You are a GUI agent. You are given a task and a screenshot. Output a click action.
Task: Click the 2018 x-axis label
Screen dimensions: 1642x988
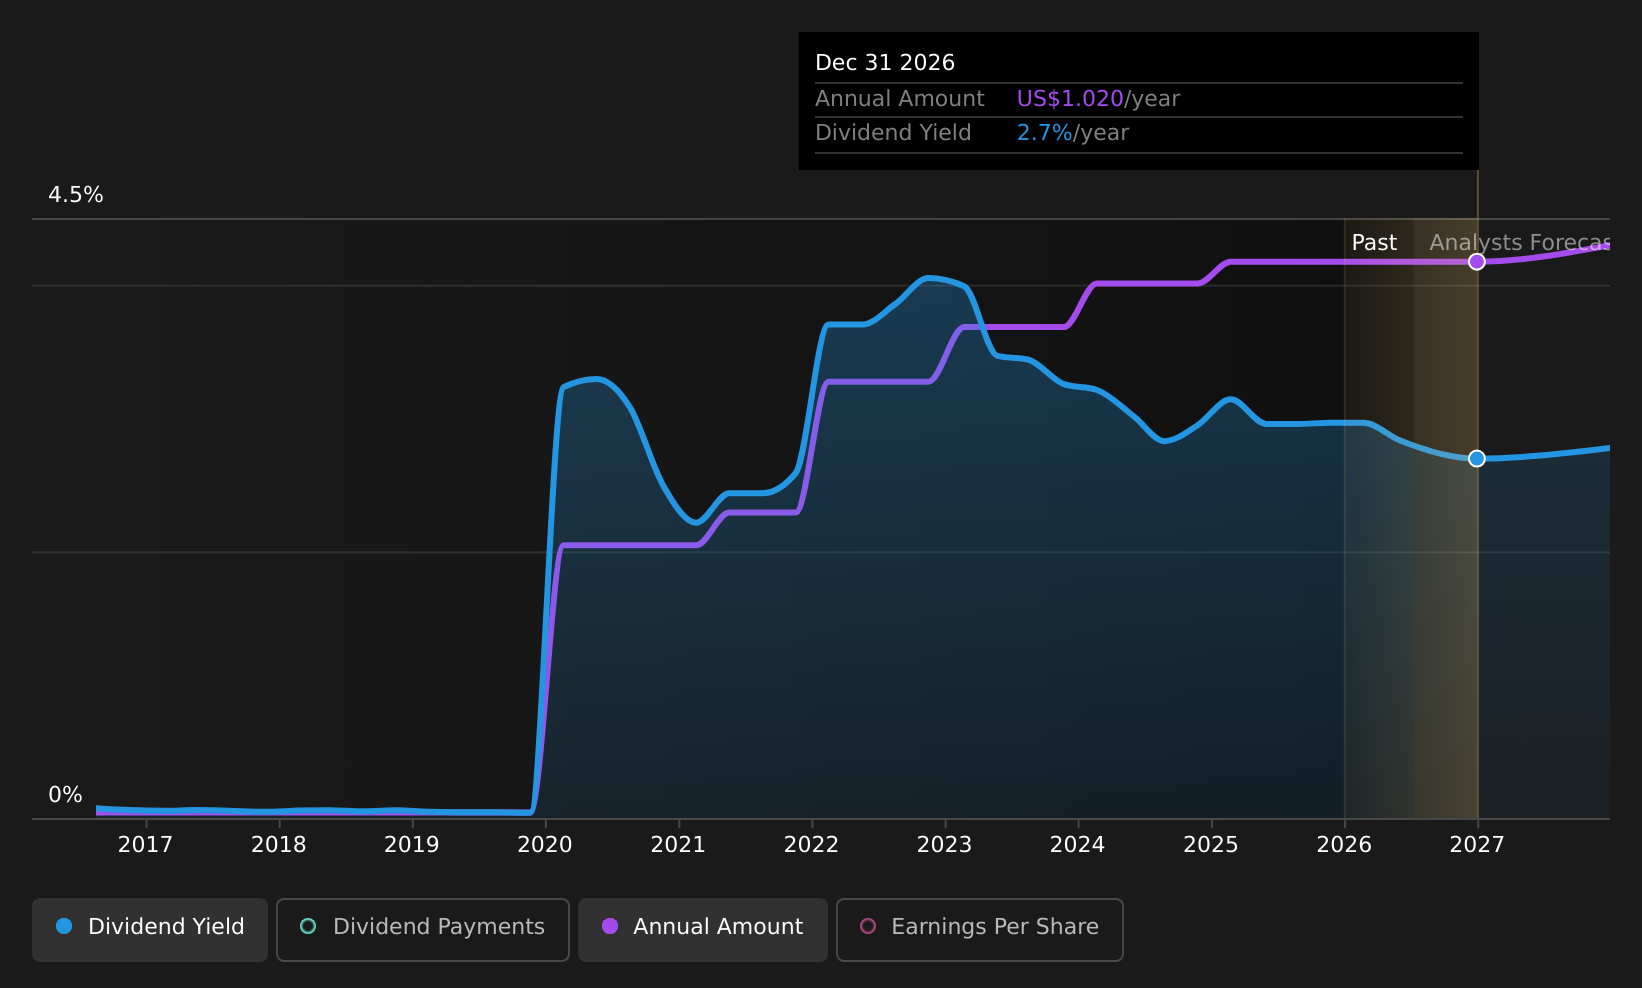click(x=278, y=845)
